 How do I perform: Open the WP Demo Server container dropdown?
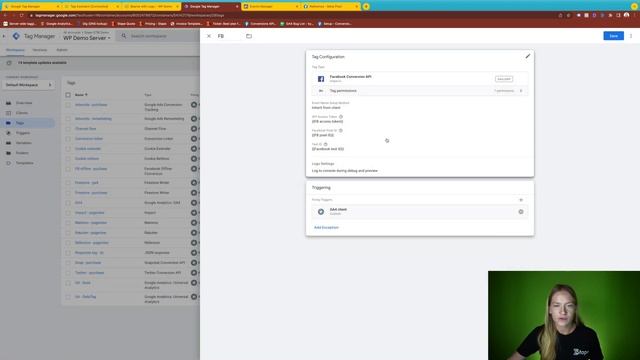click(x=87, y=38)
